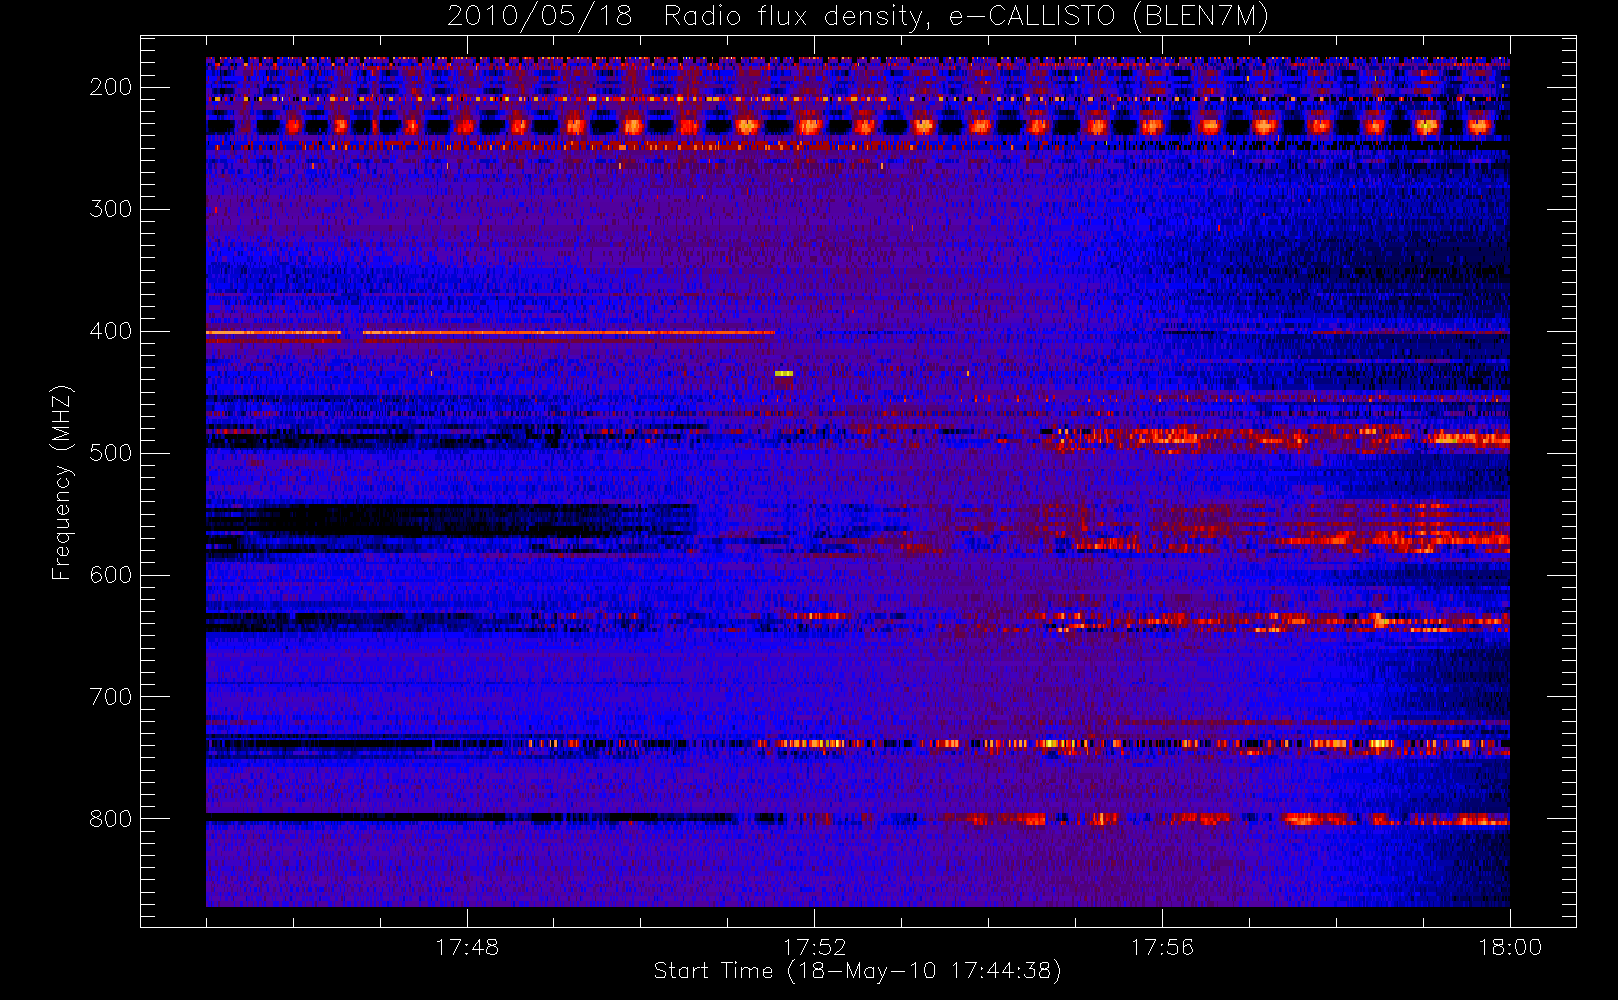The image size is (1618, 1000).
Task: Click the 300 frequency tick label
Action: point(110,209)
